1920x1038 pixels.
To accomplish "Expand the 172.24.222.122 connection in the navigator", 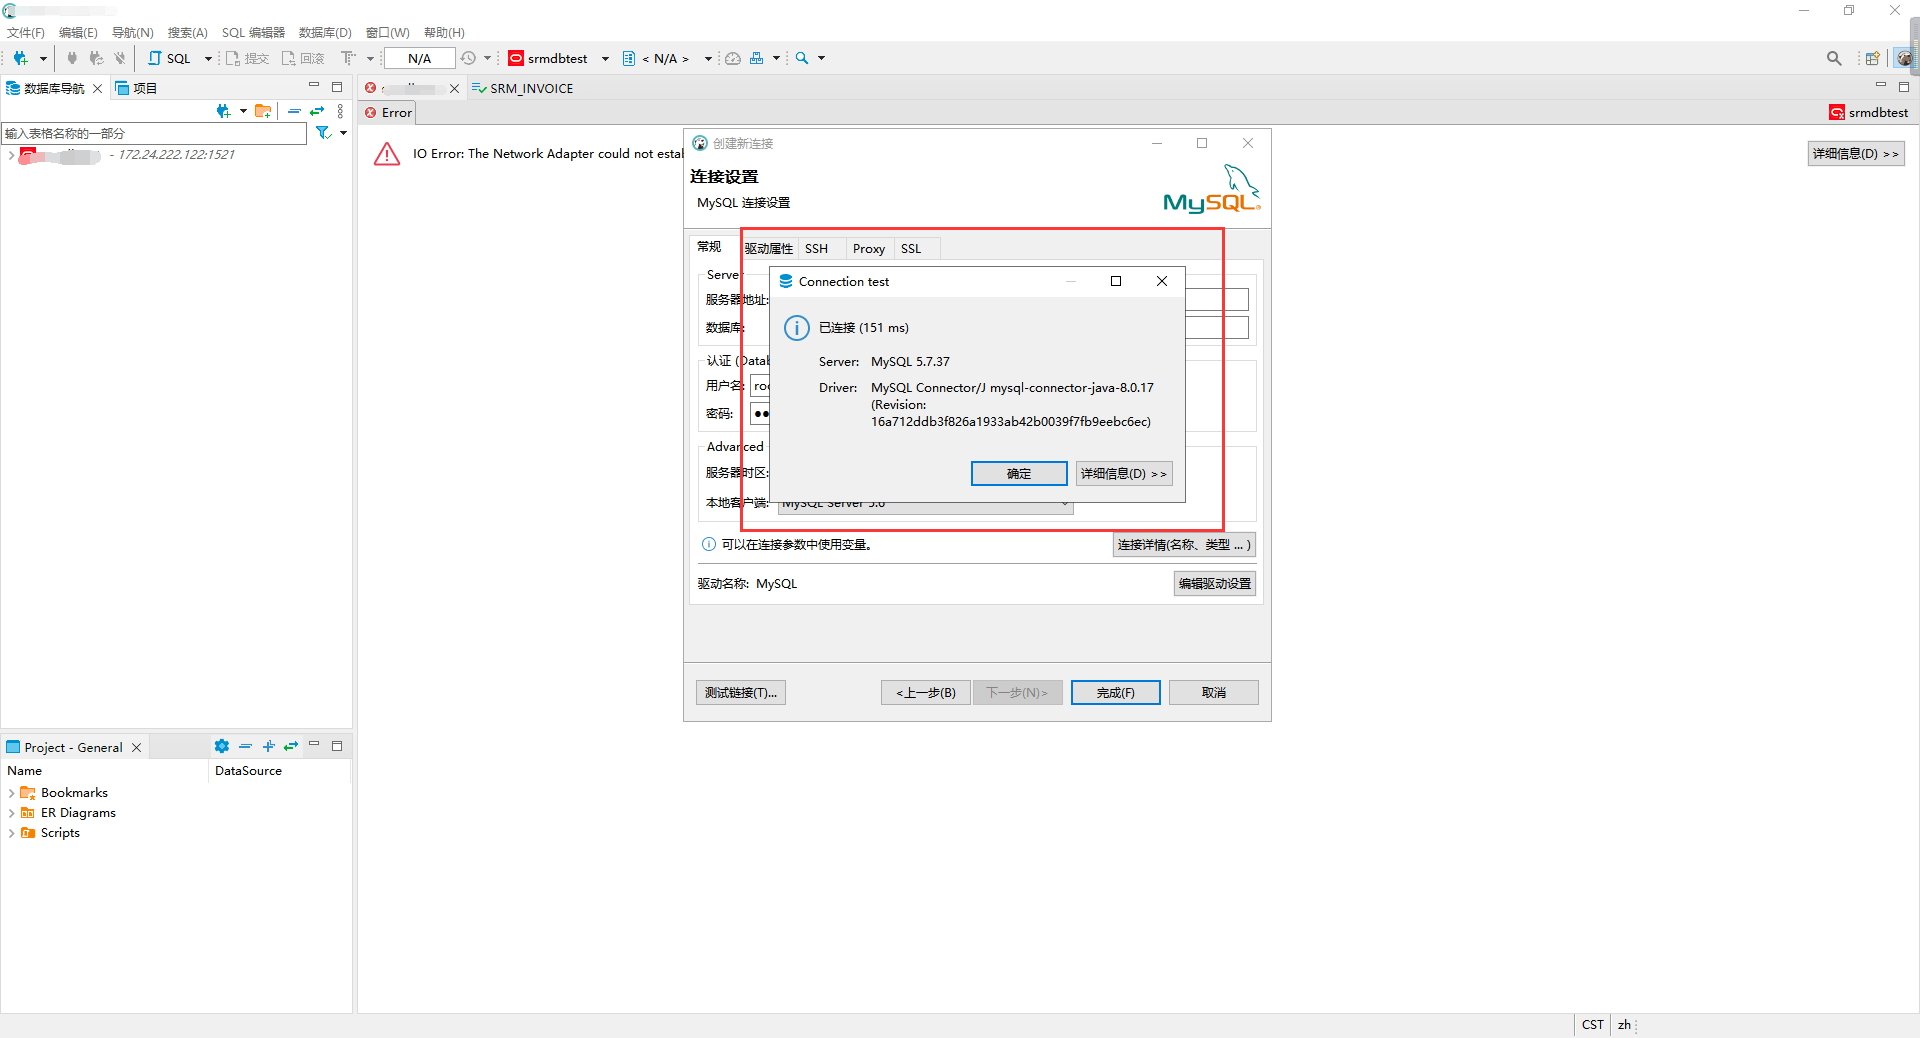I will (10, 155).
